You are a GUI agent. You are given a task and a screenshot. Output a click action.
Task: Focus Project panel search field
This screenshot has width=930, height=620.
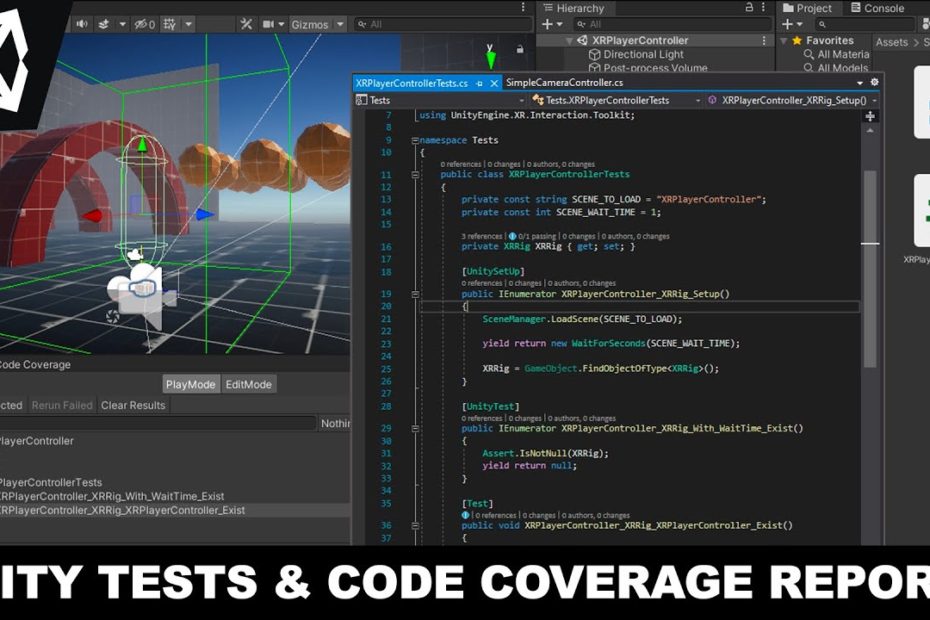[x=865, y=24]
